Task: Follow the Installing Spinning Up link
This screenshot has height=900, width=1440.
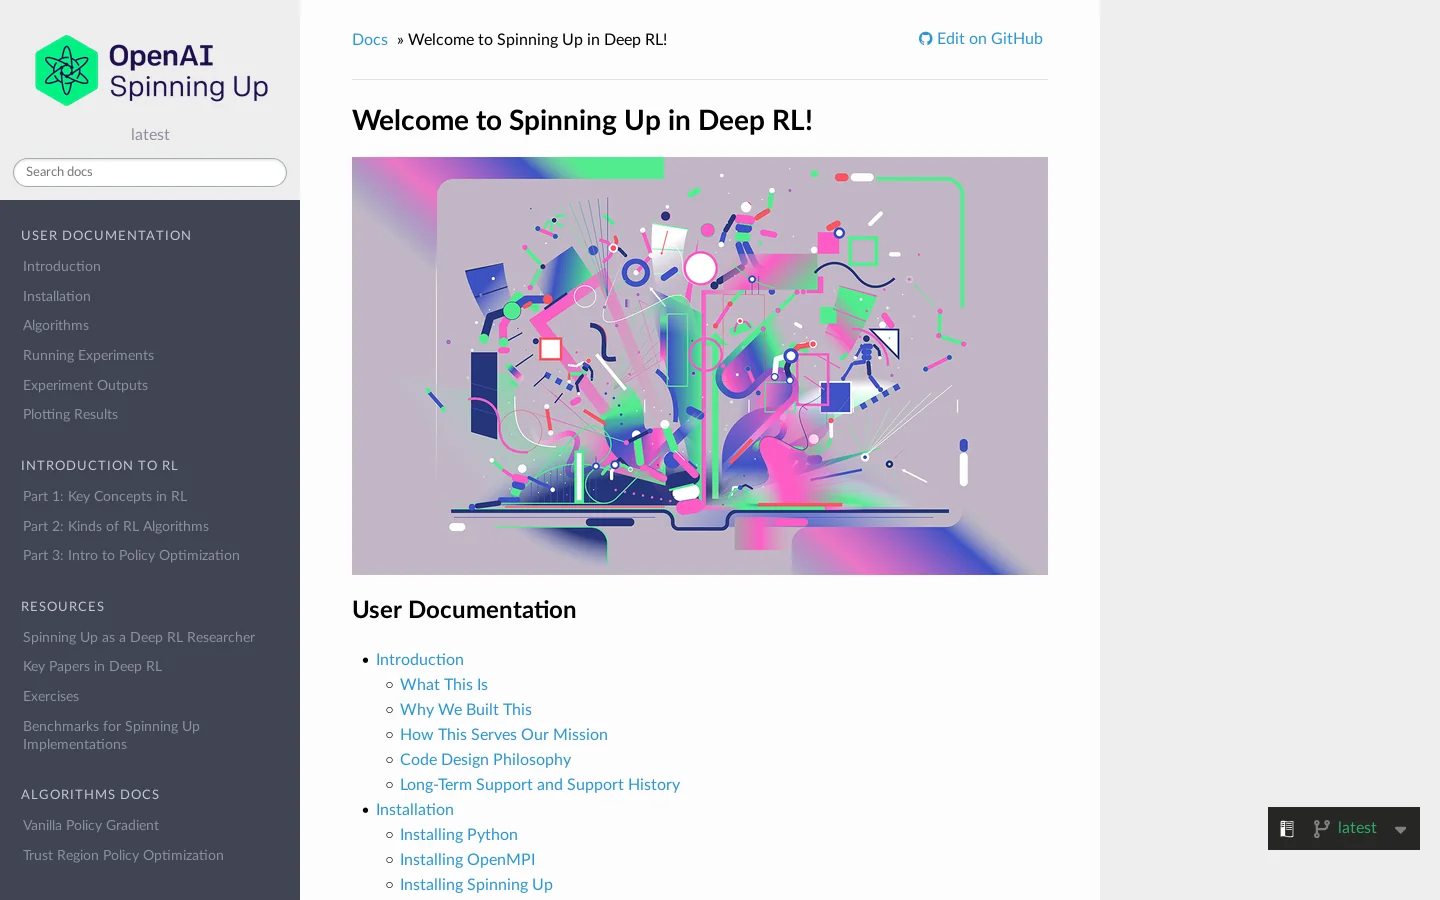Action: tap(476, 885)
